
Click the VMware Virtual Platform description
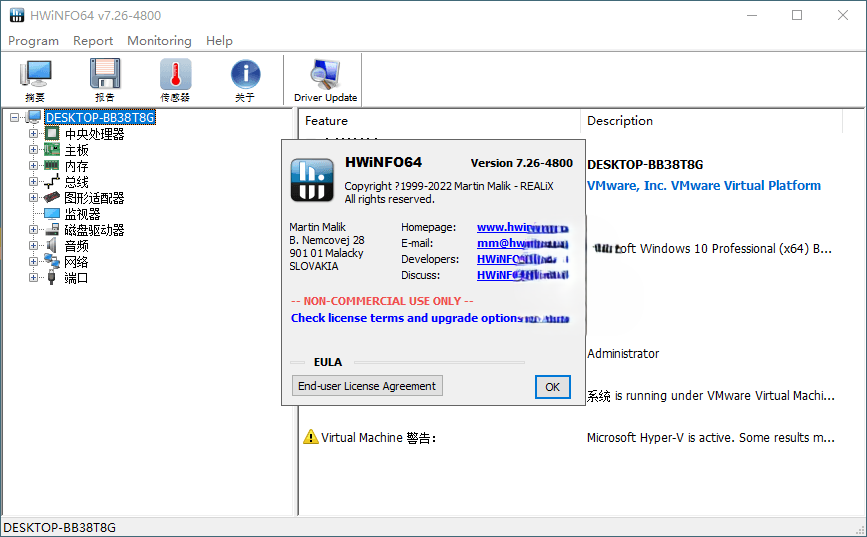pyautogui.click(x=703, y=185)
